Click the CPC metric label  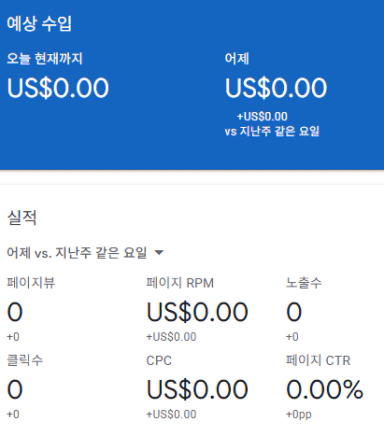(x=159, y=360)
